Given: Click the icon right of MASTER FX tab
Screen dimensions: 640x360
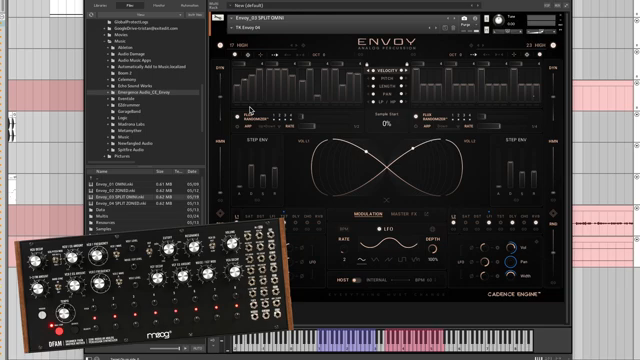Looking at the screenshot, I should click(427, 214).
